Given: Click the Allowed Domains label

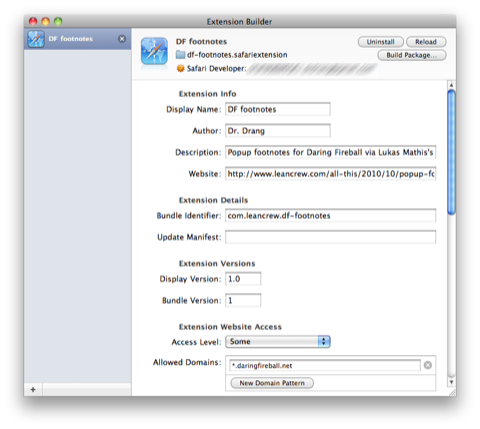Looking at the screenshot, I should [x=187, y=362].
